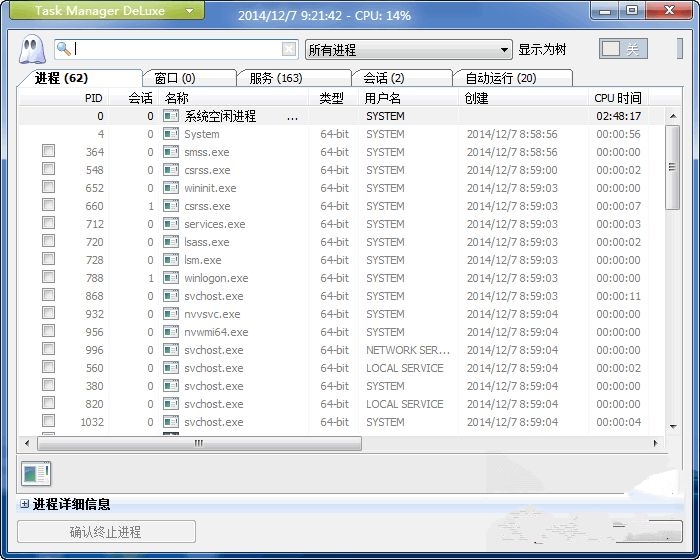Select the 2014/12/7 8:59:00 created cell
The height and width of the screenshot is (560, 700).
[512, 170]
